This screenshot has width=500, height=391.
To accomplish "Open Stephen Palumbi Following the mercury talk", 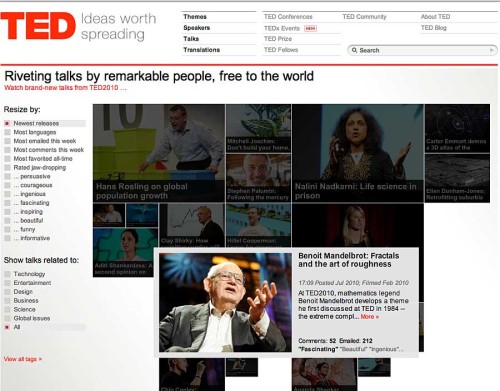I will click(x=258, y=178).
